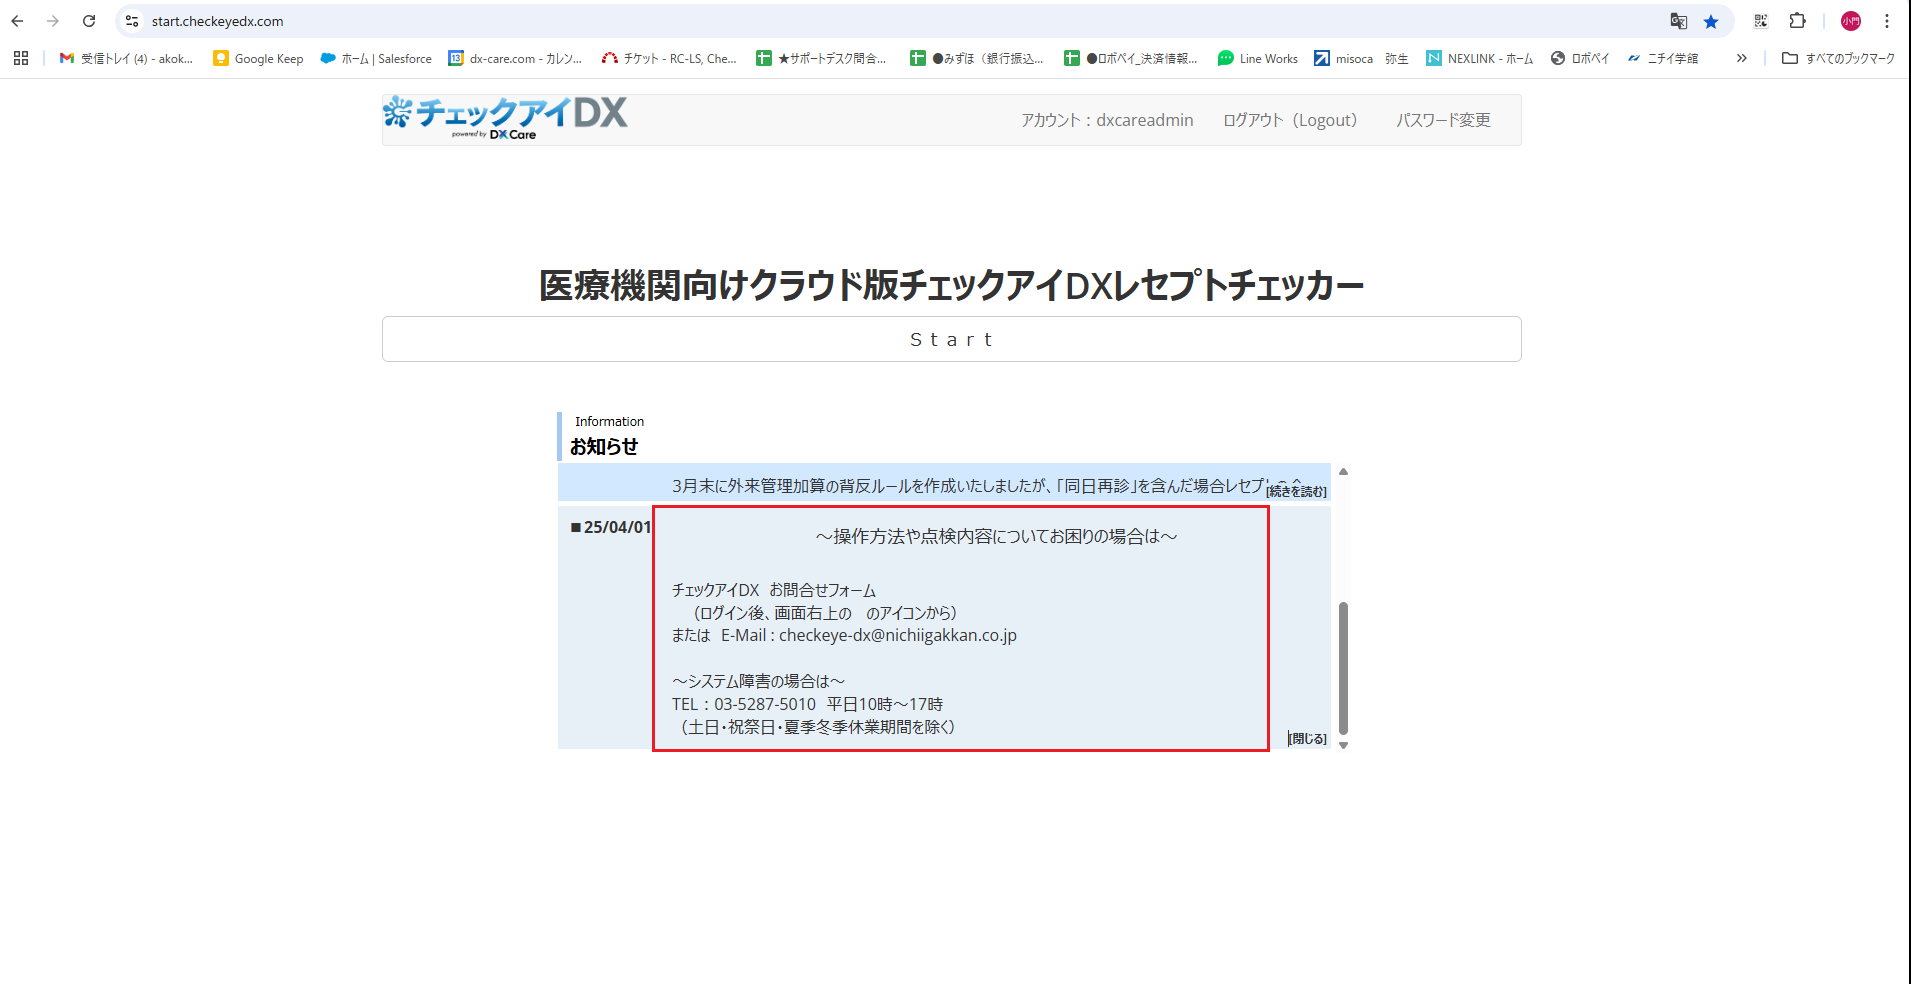The width and height of the screenshot is (1911, 984).
Task: Open the チケット RC-LS bookmark
Action: tap(669, 58)
